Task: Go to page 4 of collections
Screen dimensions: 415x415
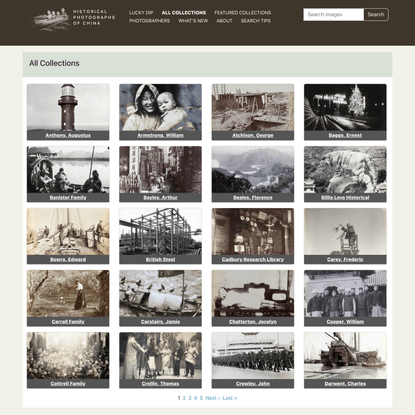Action: [x=195, y=398]
